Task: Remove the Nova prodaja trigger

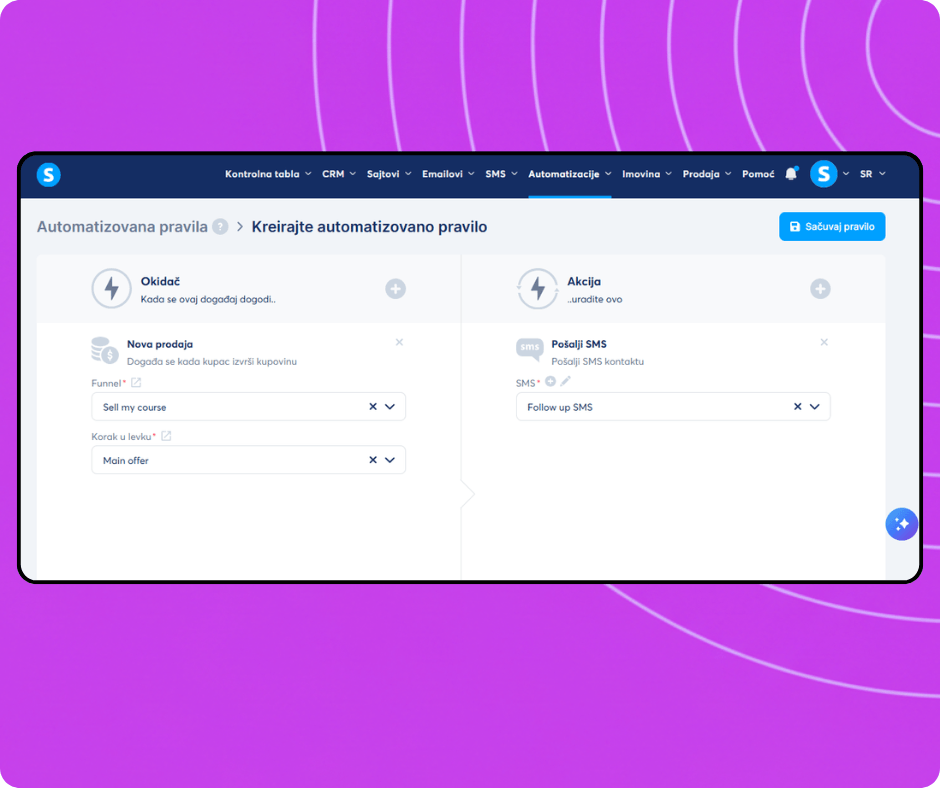Action: click(x=399, y=342)
